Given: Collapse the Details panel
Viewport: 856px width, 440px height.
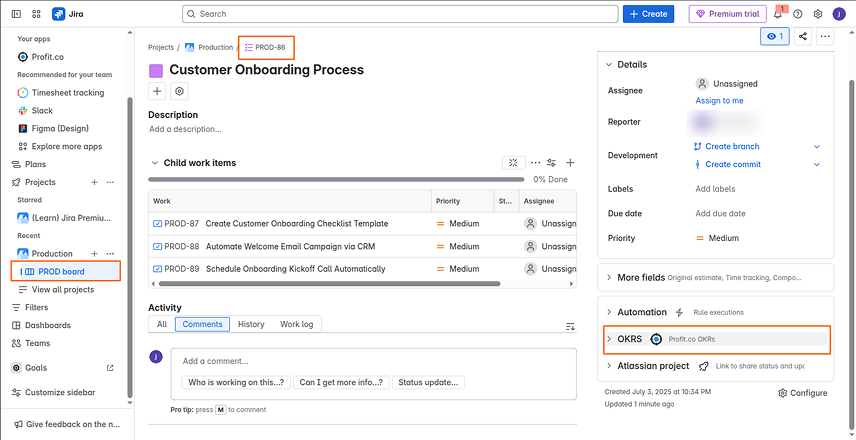Looking at the screenshot, I should point(609,64).
